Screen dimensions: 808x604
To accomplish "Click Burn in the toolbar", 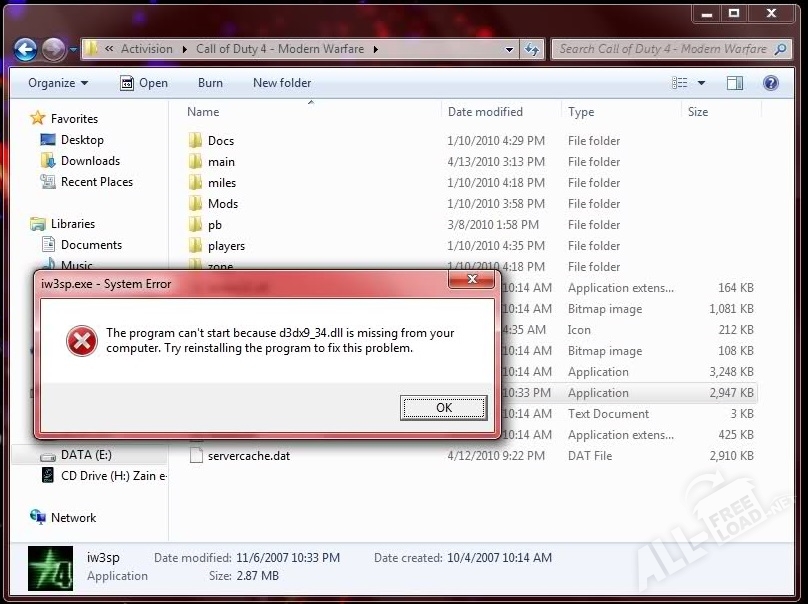I will coord(210,83).
